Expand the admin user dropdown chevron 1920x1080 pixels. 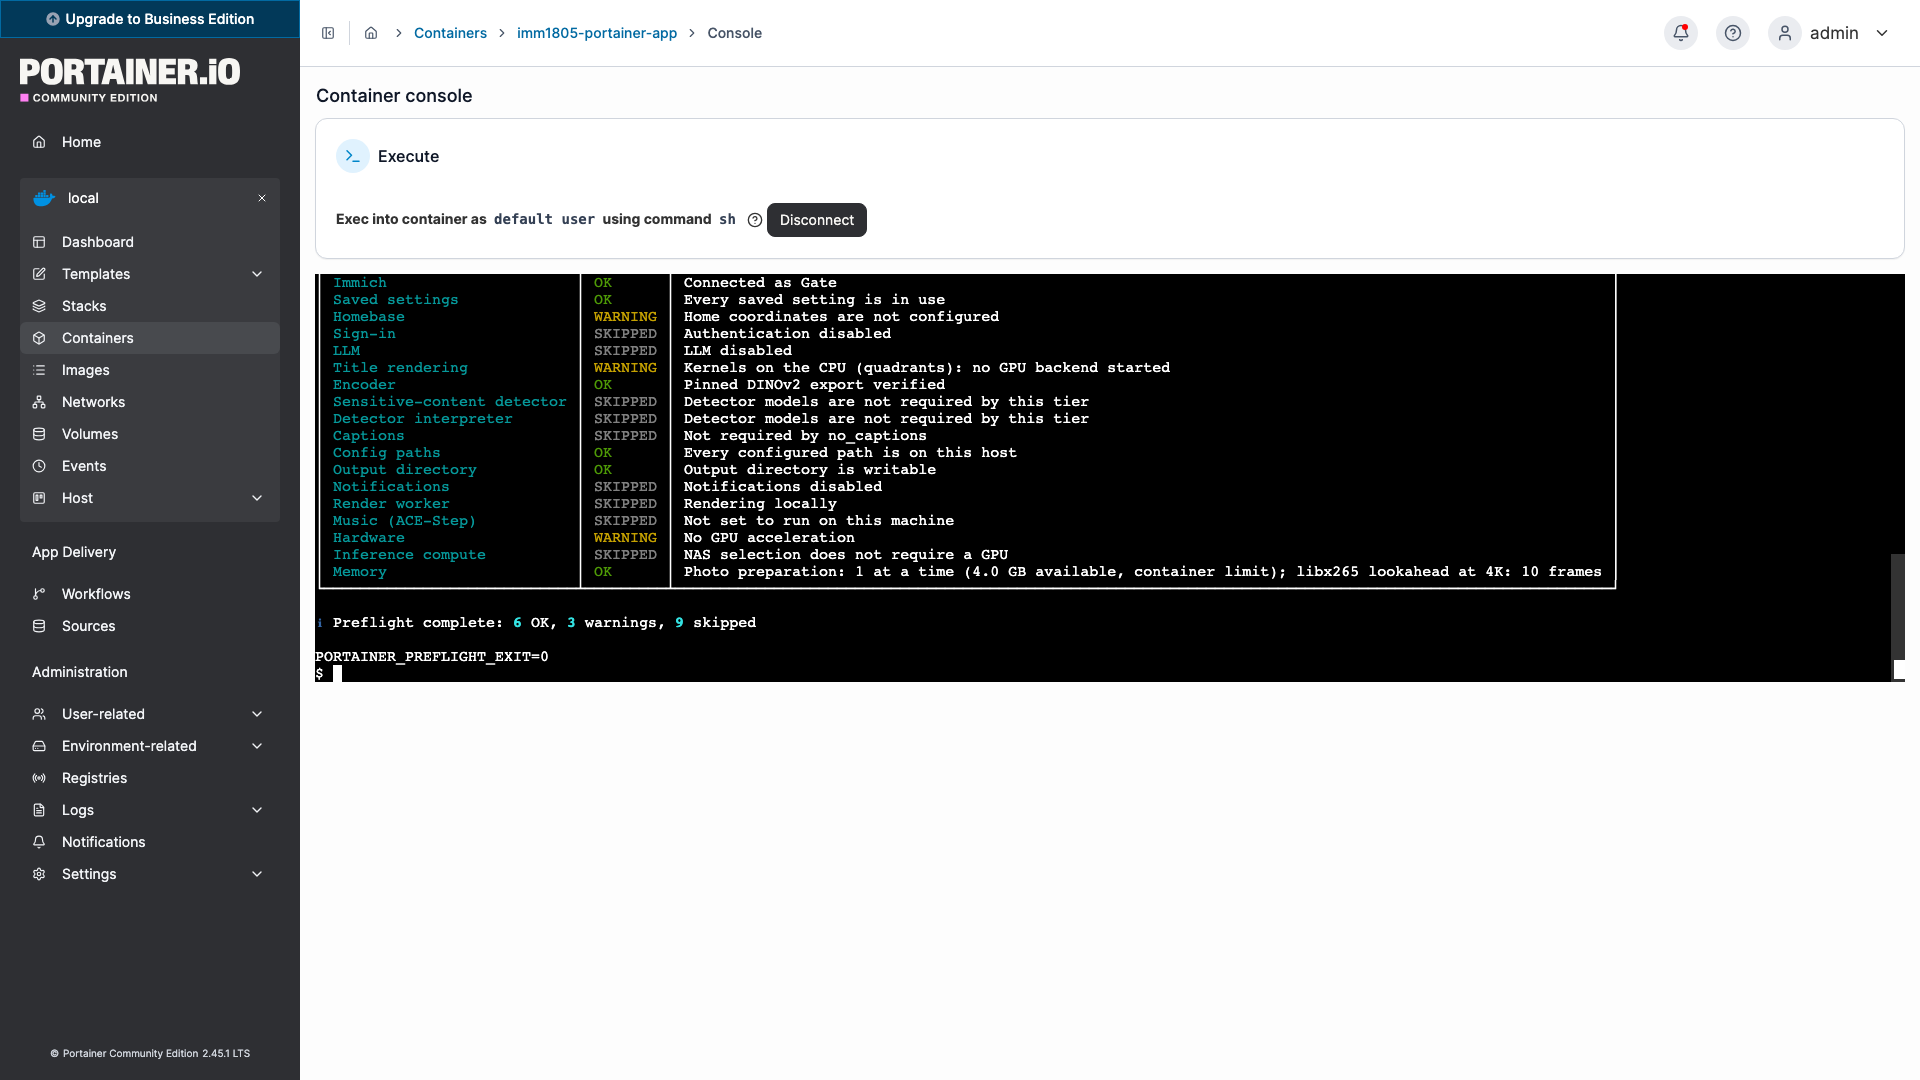[x=1882, y=33]
